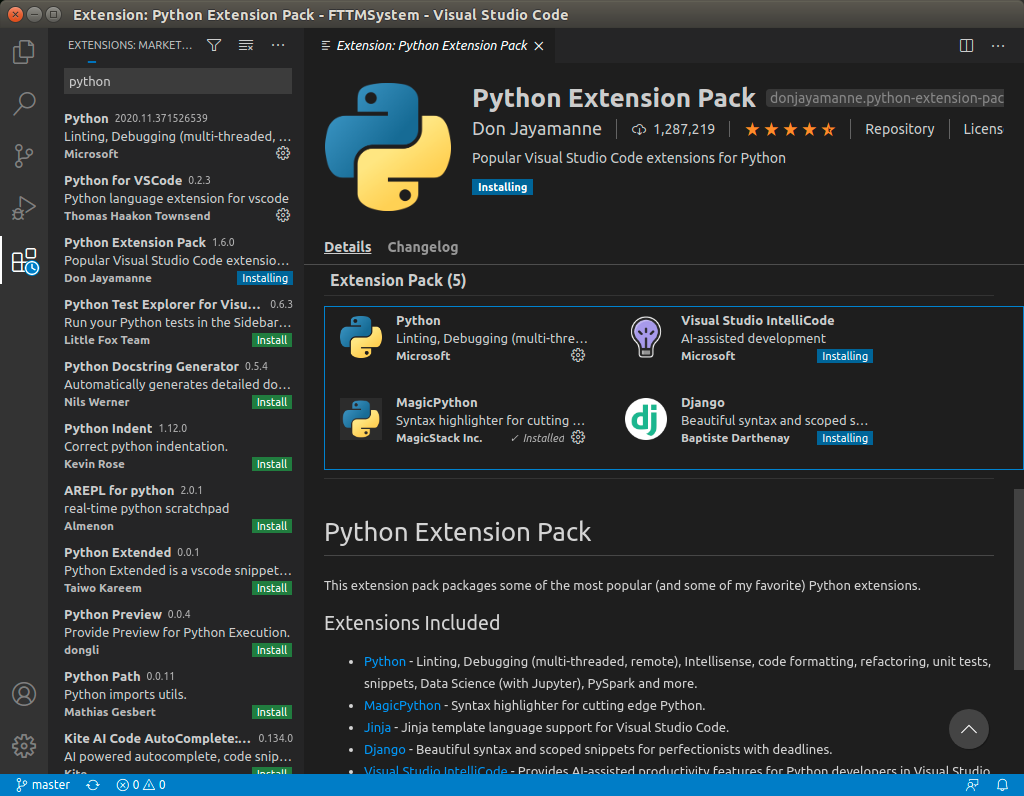The width and height of the screenshot is (1024, 796).
Task: Install Python Test Explorer extension
Action: (272, 340)
